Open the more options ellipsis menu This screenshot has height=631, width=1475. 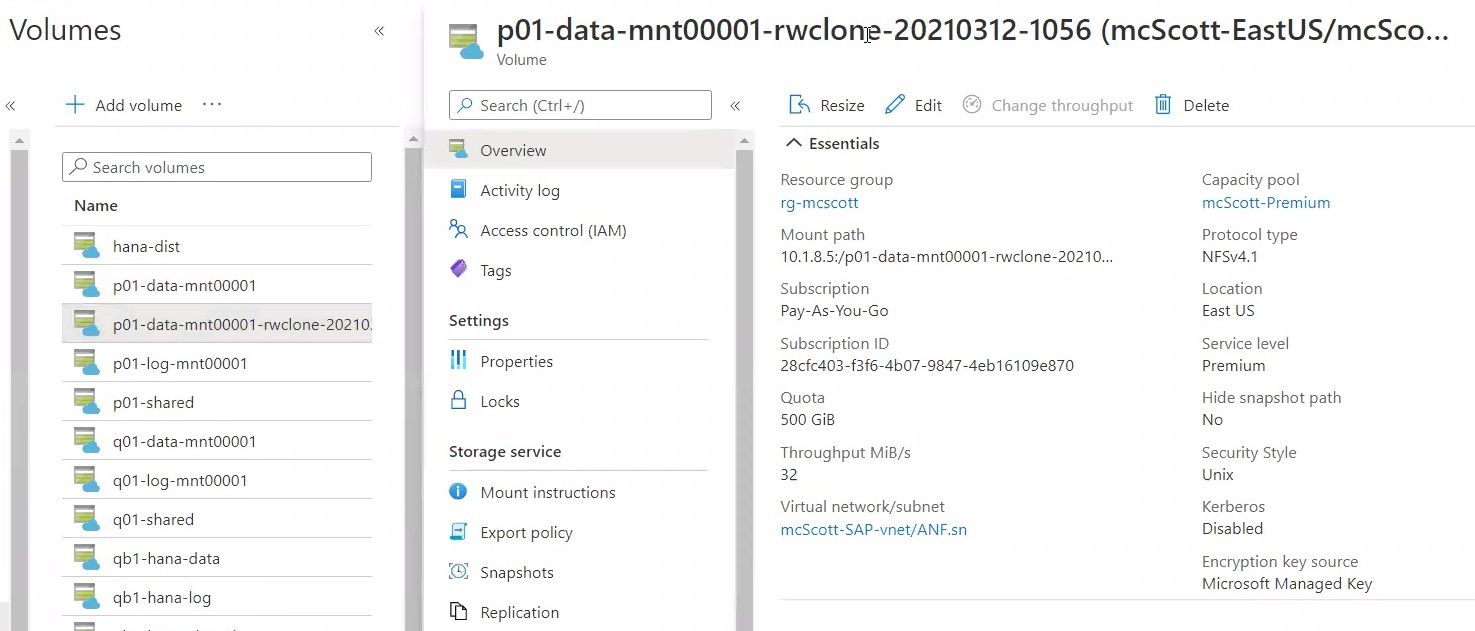click(x=212, y=105)
